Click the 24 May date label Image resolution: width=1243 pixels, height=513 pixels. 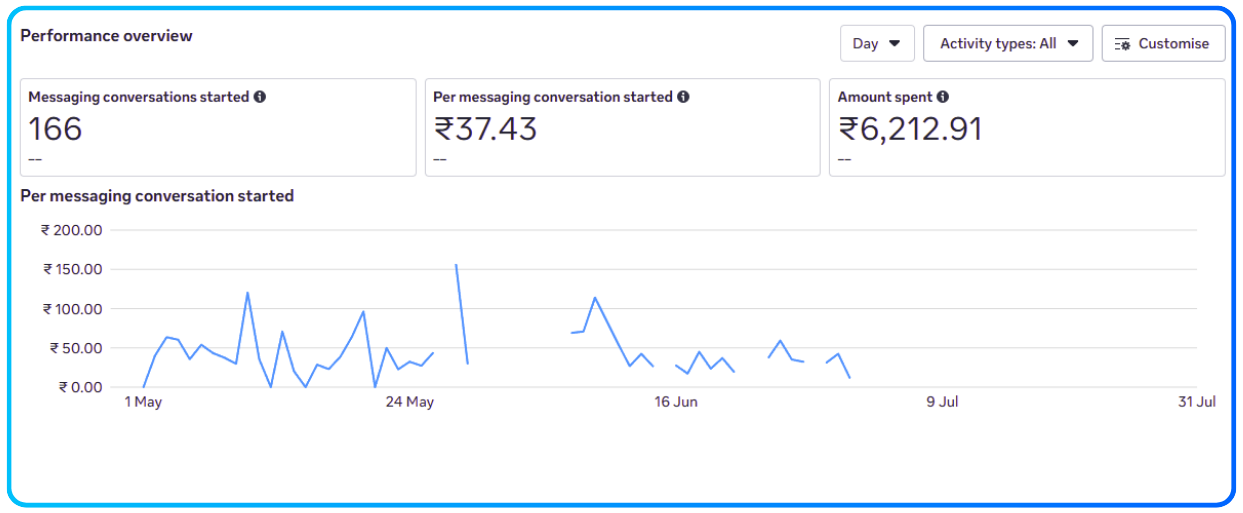point(410,402)
